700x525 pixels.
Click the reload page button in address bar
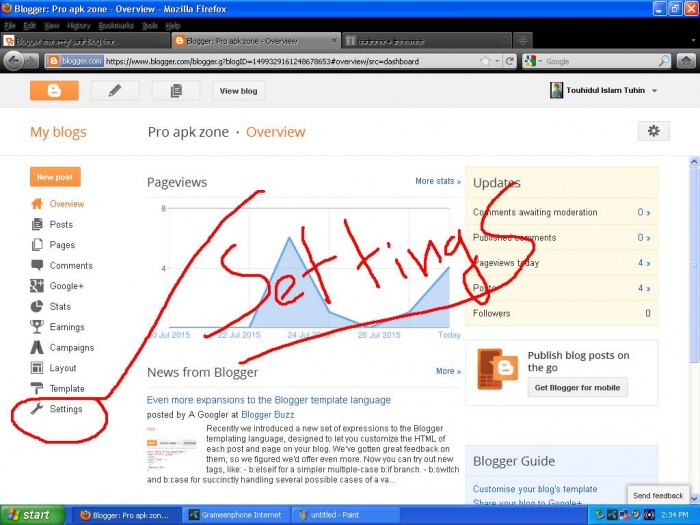pyautogui.click(x=509, y=61)
